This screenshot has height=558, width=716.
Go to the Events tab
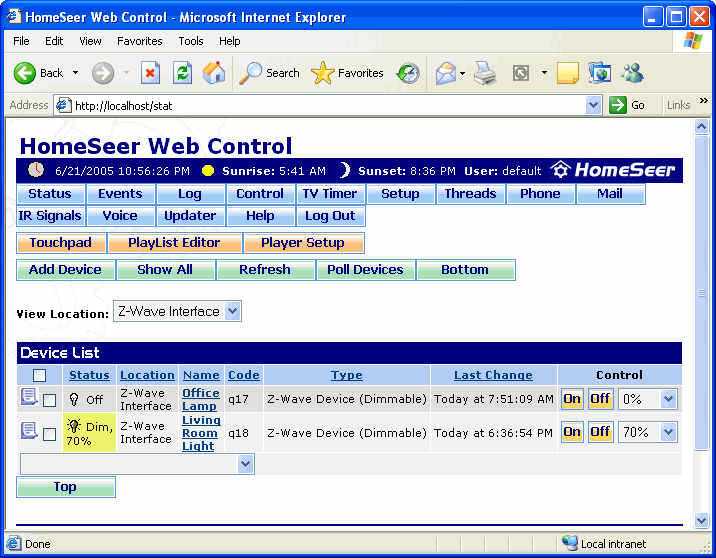pos(120,194)
